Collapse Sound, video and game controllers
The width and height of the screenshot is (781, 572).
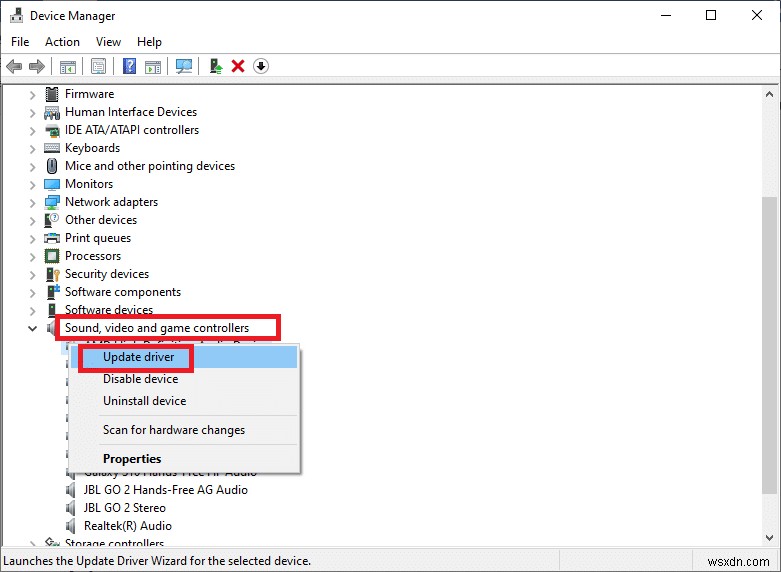[32, 328]
